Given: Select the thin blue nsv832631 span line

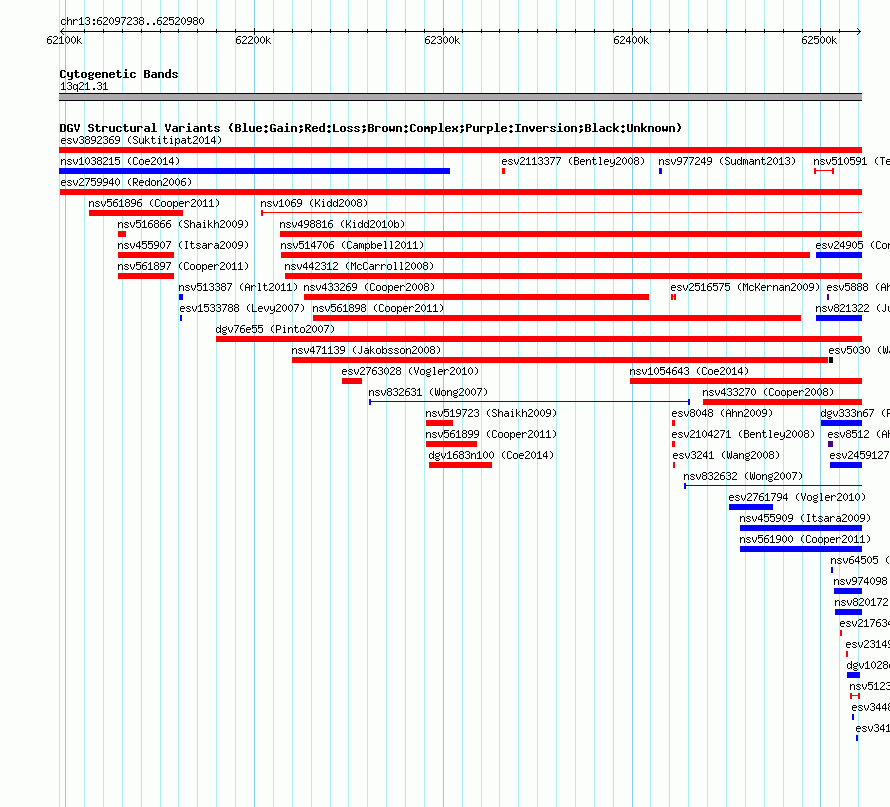Looking at the screenshot, I should [530, 402].
